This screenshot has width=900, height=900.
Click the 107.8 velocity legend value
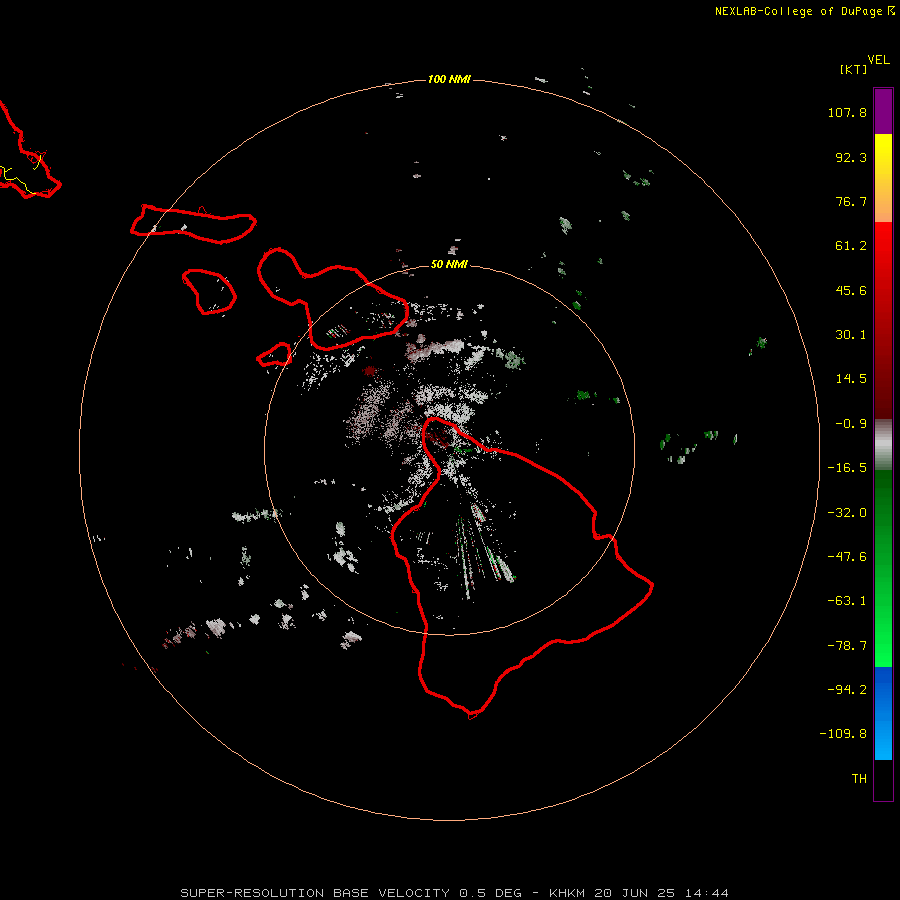[847, 112]
